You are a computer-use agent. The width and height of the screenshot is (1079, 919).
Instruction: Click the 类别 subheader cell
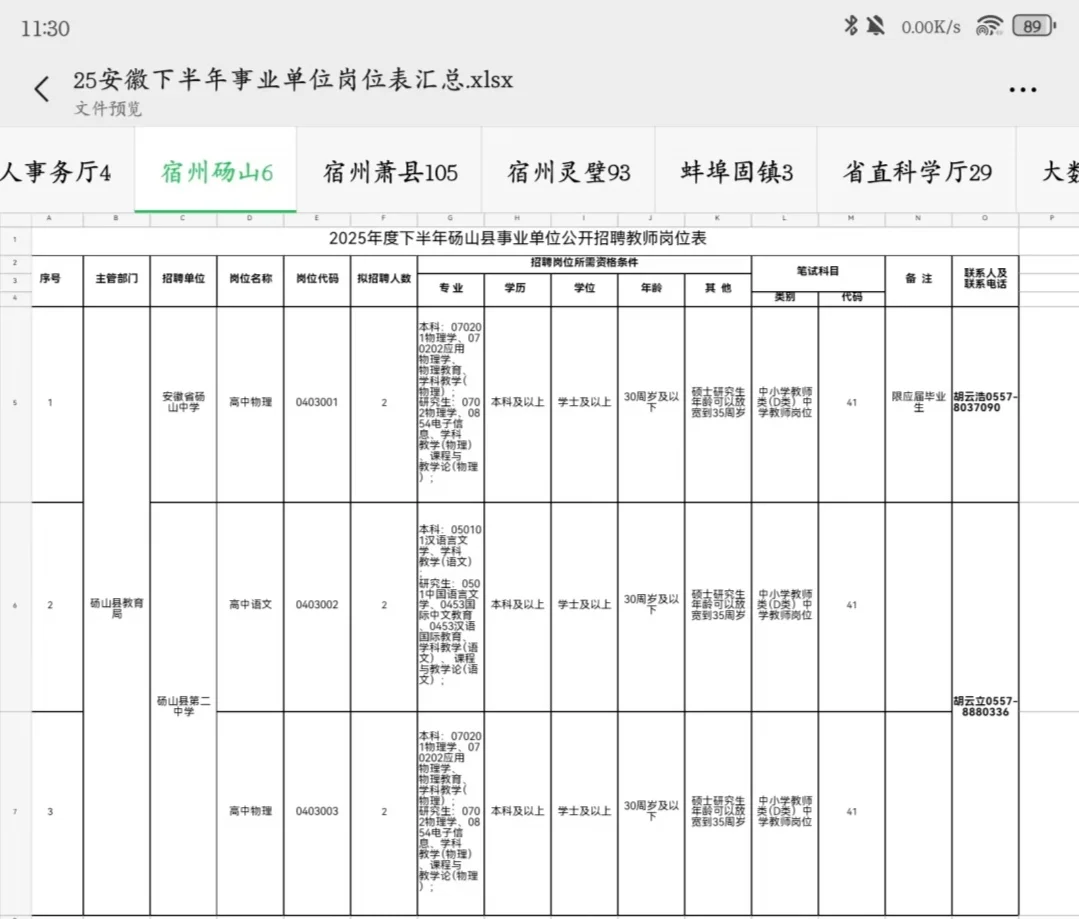pos(784,297)
